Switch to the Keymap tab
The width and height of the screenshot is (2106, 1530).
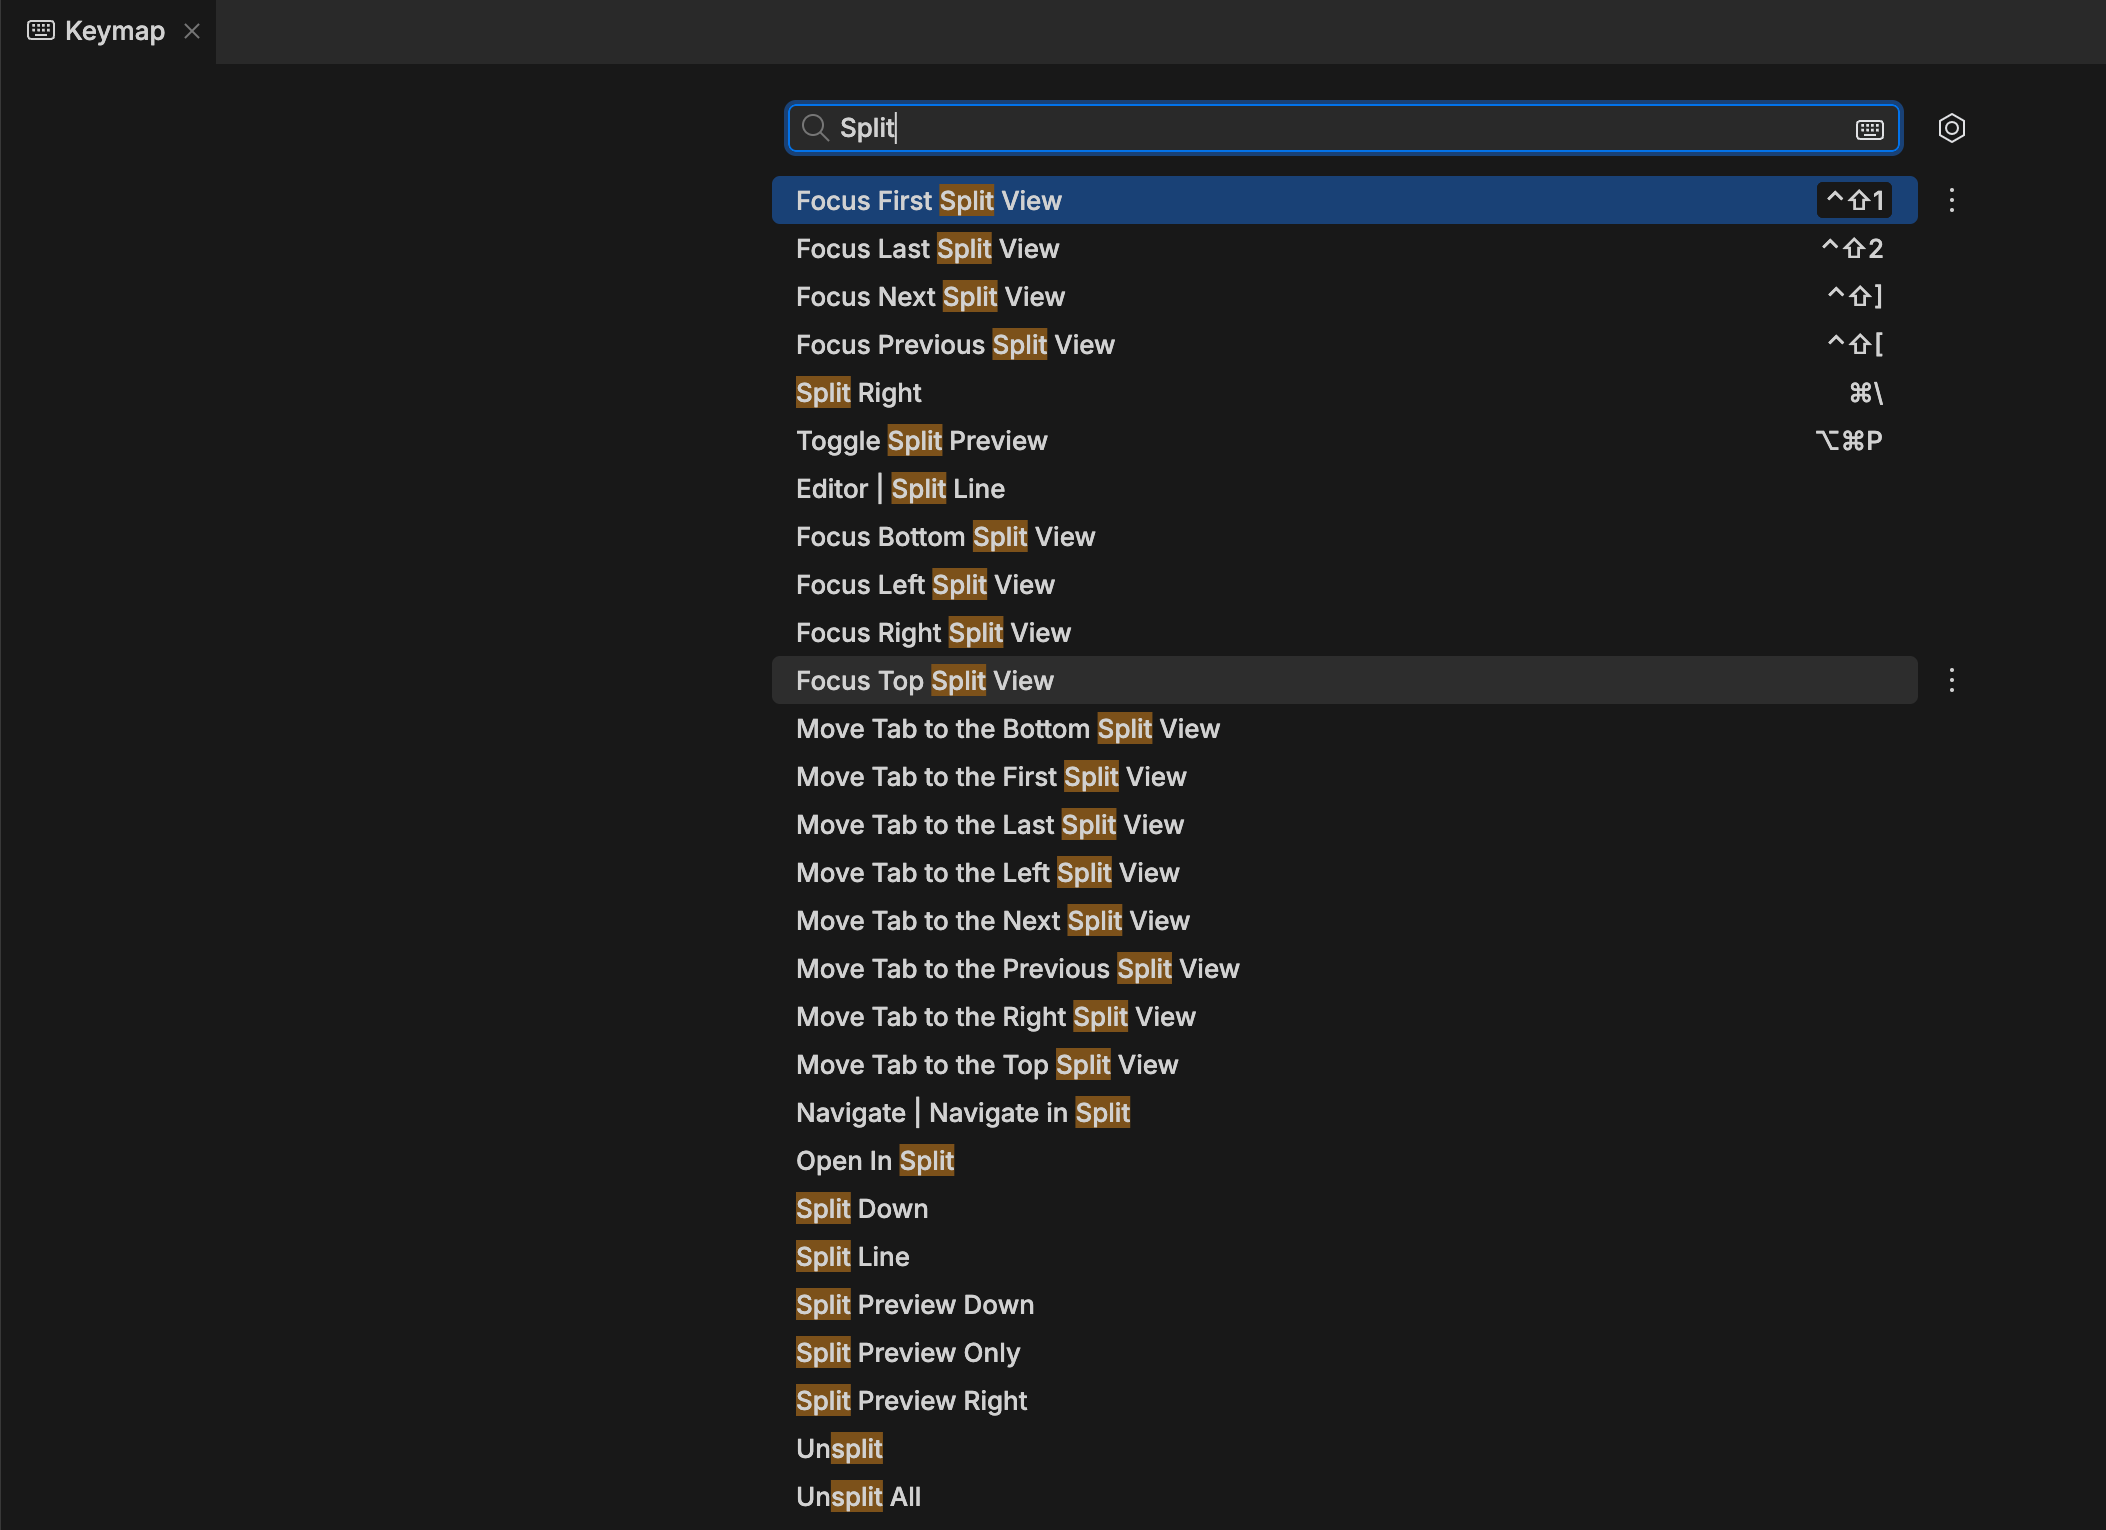pos(113,30)
